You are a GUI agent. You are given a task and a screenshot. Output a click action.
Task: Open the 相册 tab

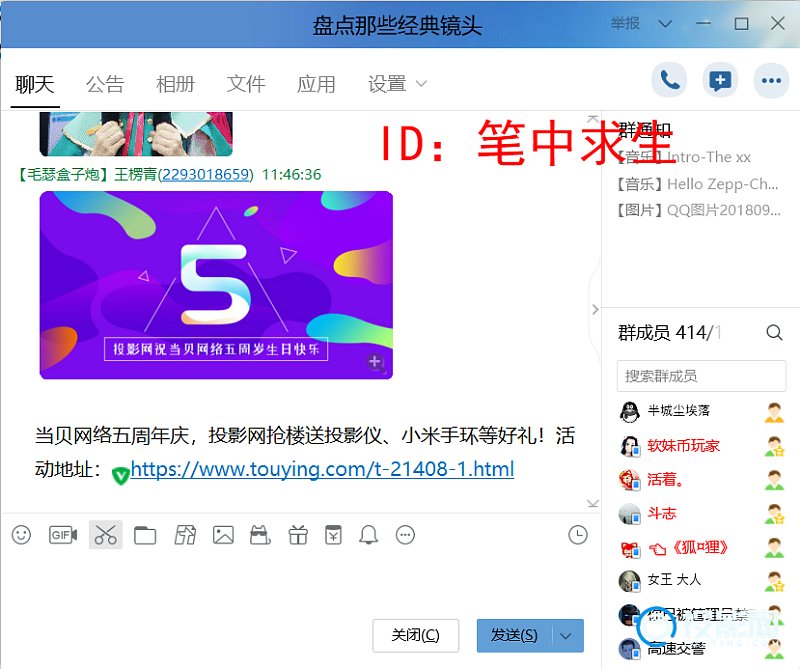point(175,84)
